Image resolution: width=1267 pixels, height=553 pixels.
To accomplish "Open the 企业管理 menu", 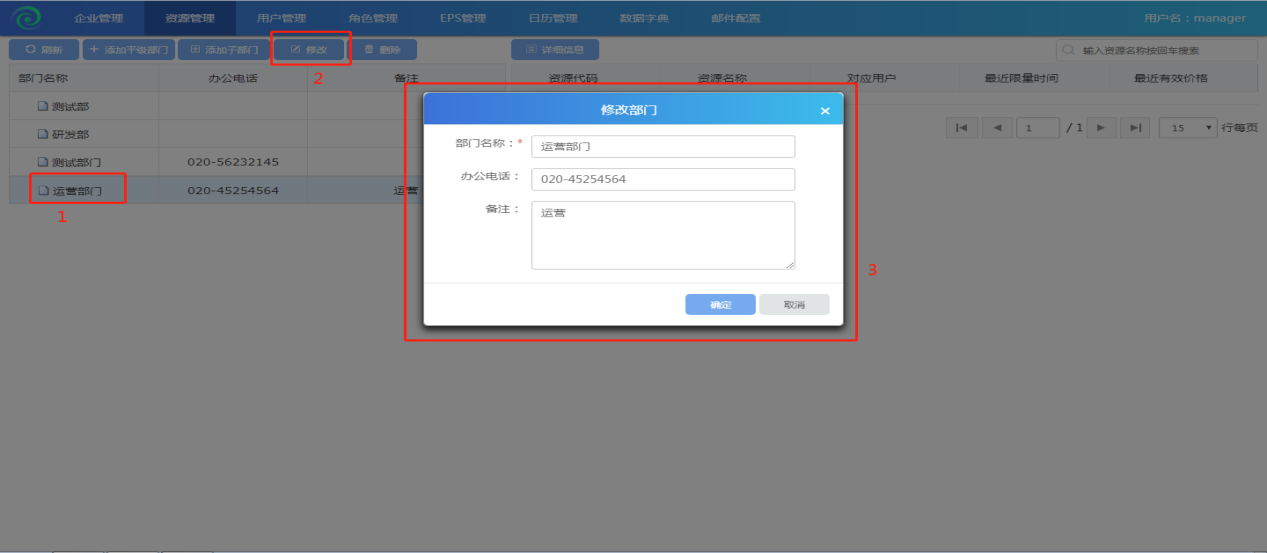I will click(98, 18).
